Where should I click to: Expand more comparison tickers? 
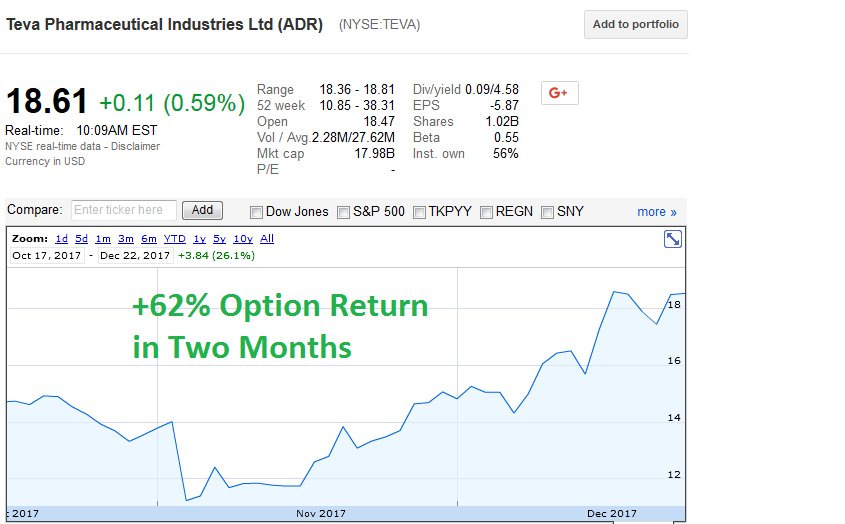tap(657, 212)
